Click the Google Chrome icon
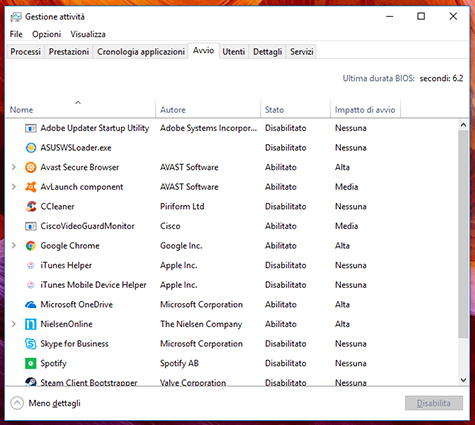 click(31, 246)
